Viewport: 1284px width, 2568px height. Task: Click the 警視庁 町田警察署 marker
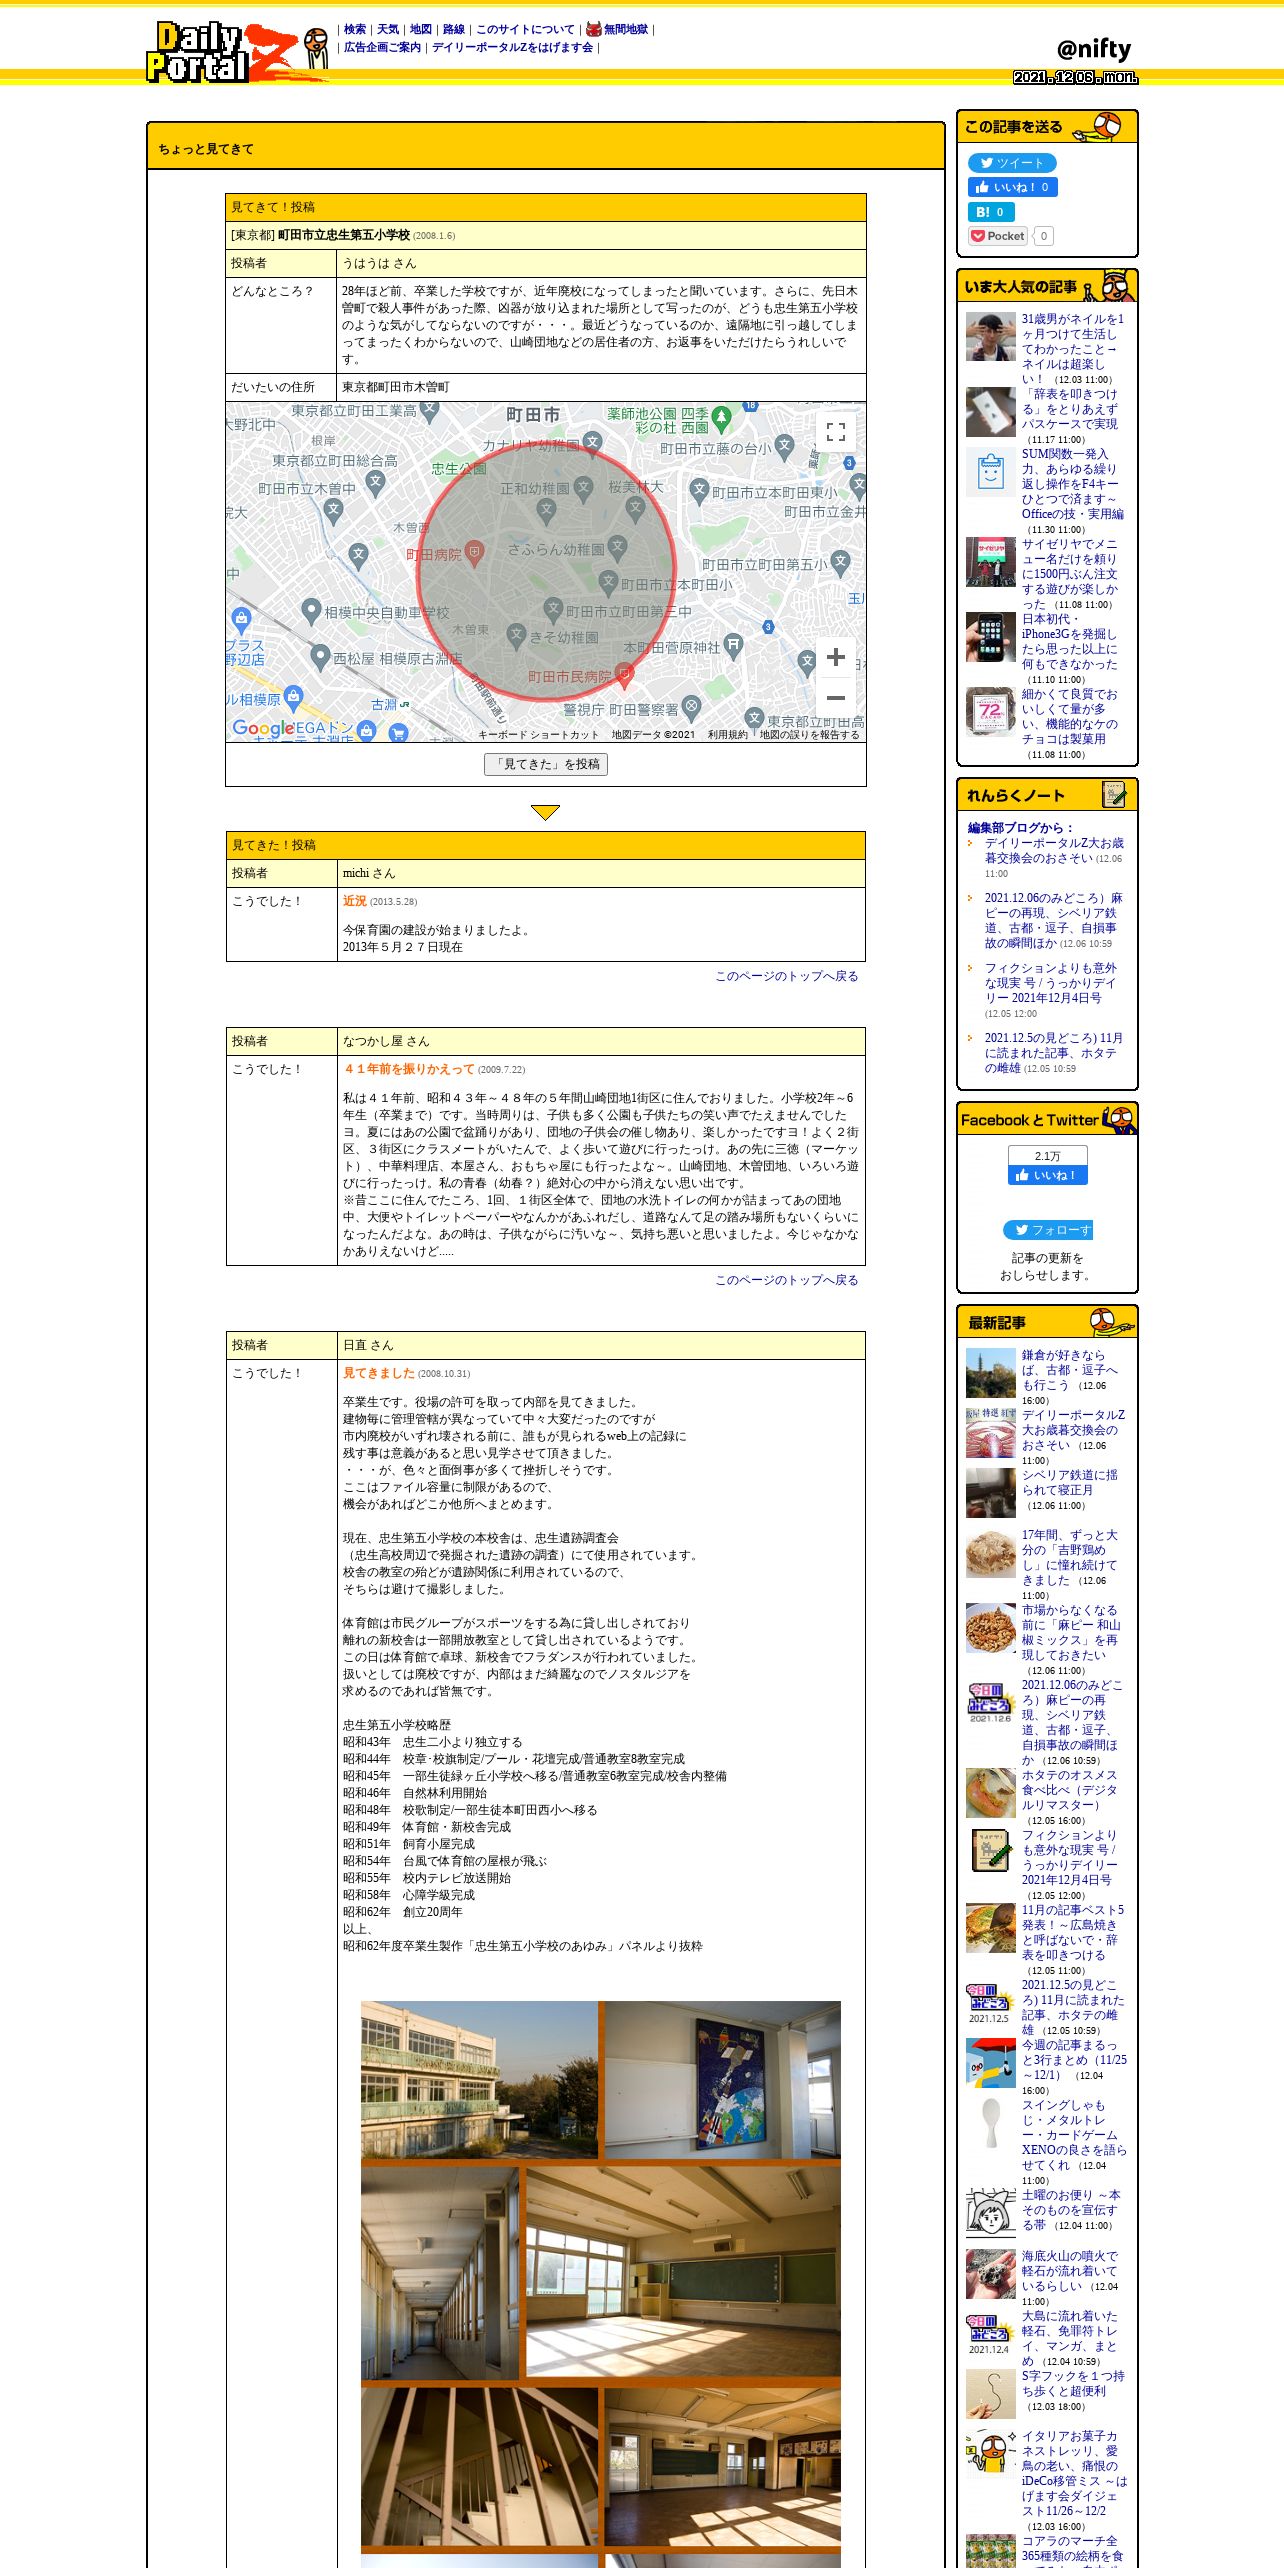click(x=691, y=708)
